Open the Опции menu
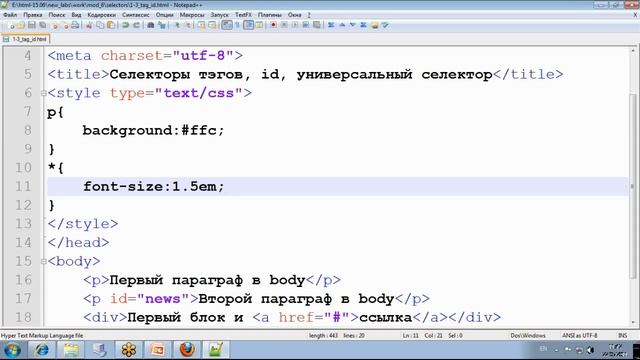The width and height of the screenshot is (640, 360). pos(164,15)
